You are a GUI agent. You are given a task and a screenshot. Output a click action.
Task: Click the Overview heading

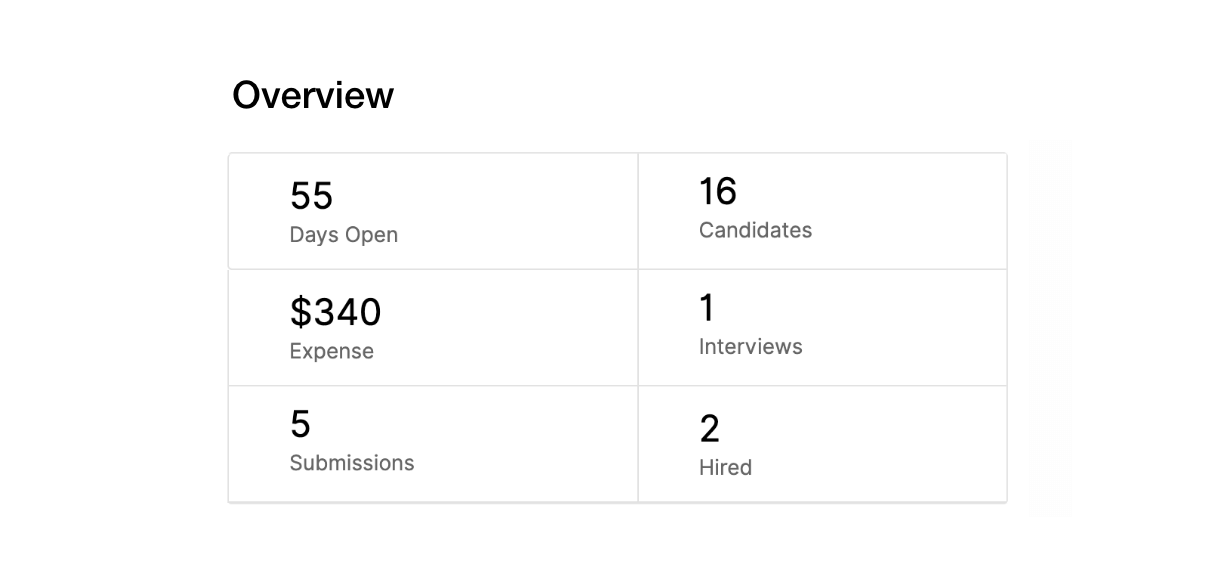point(313,95)
